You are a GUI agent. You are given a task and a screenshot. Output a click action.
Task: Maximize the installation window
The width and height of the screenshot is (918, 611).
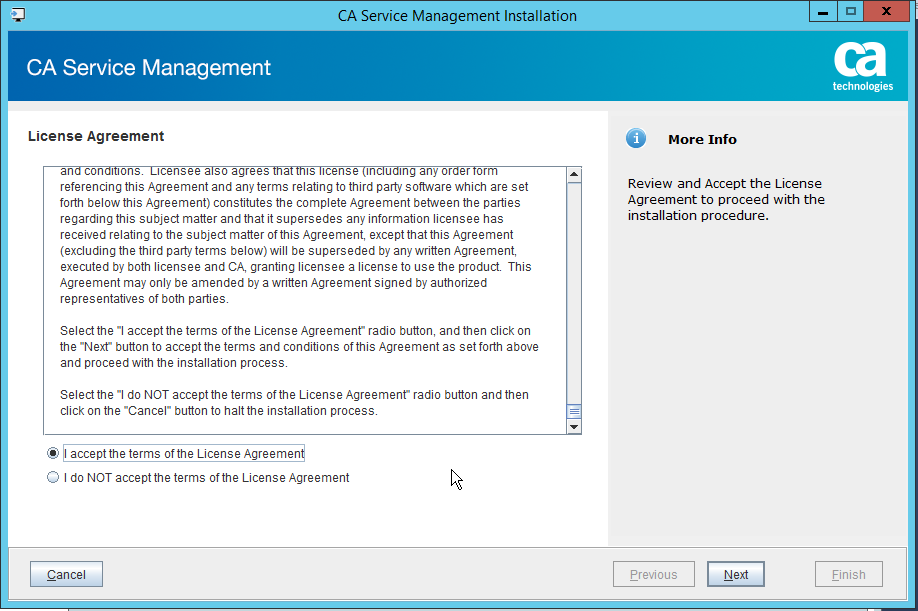pyautogui.click(x=851, y=11)
